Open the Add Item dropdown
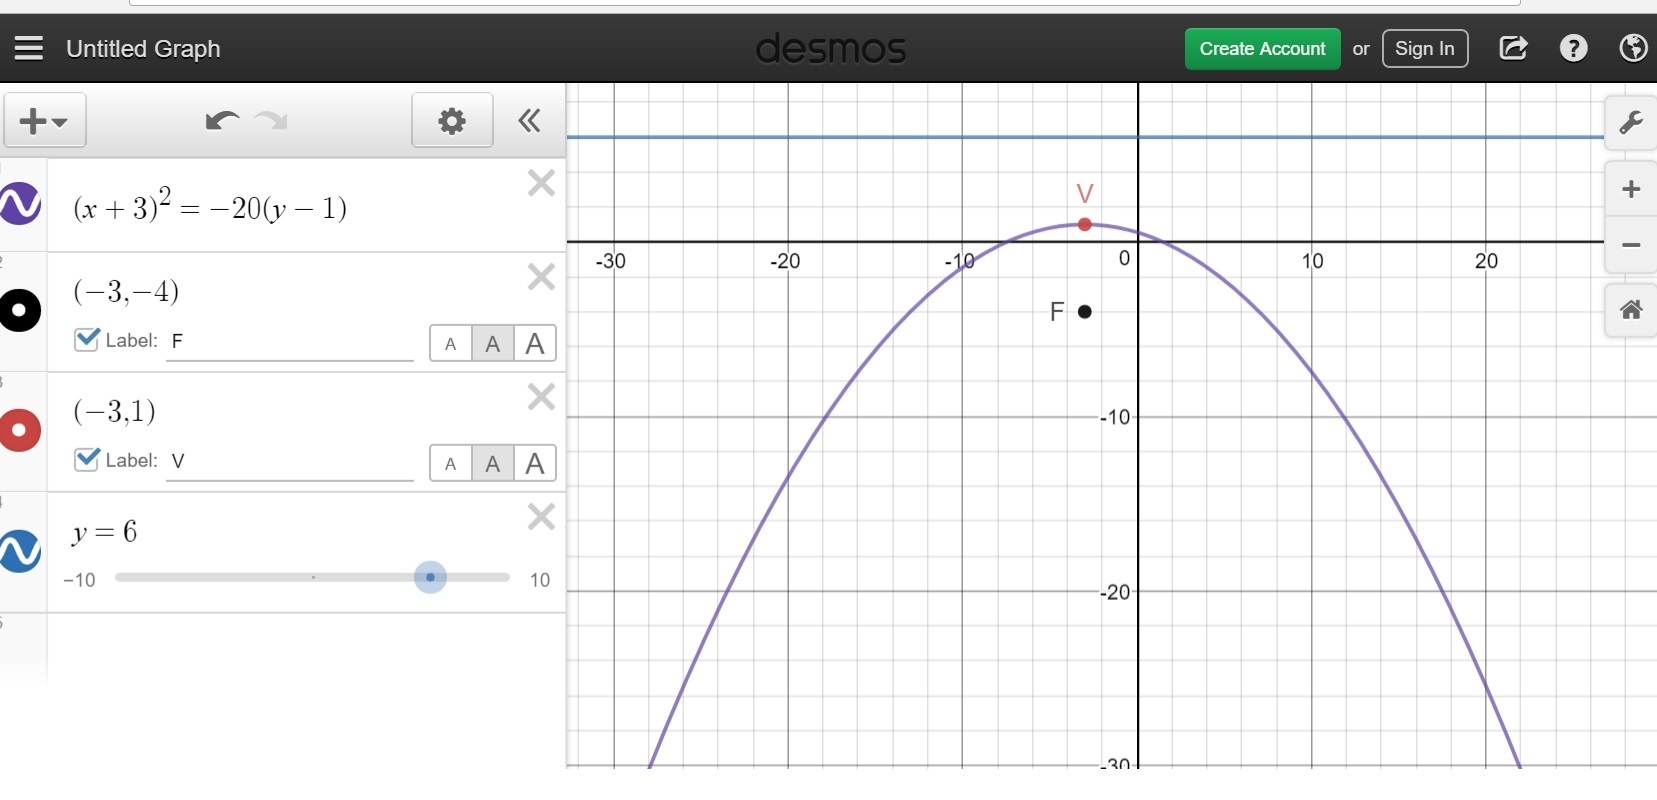The image size is (1657, 800). coord(45,121)
